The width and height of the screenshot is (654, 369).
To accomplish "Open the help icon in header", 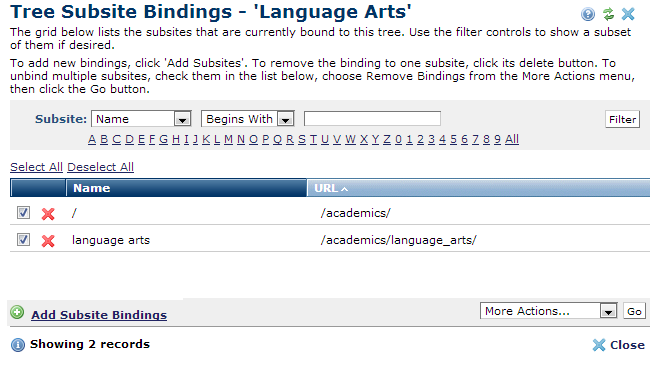I will pos(588,14).
